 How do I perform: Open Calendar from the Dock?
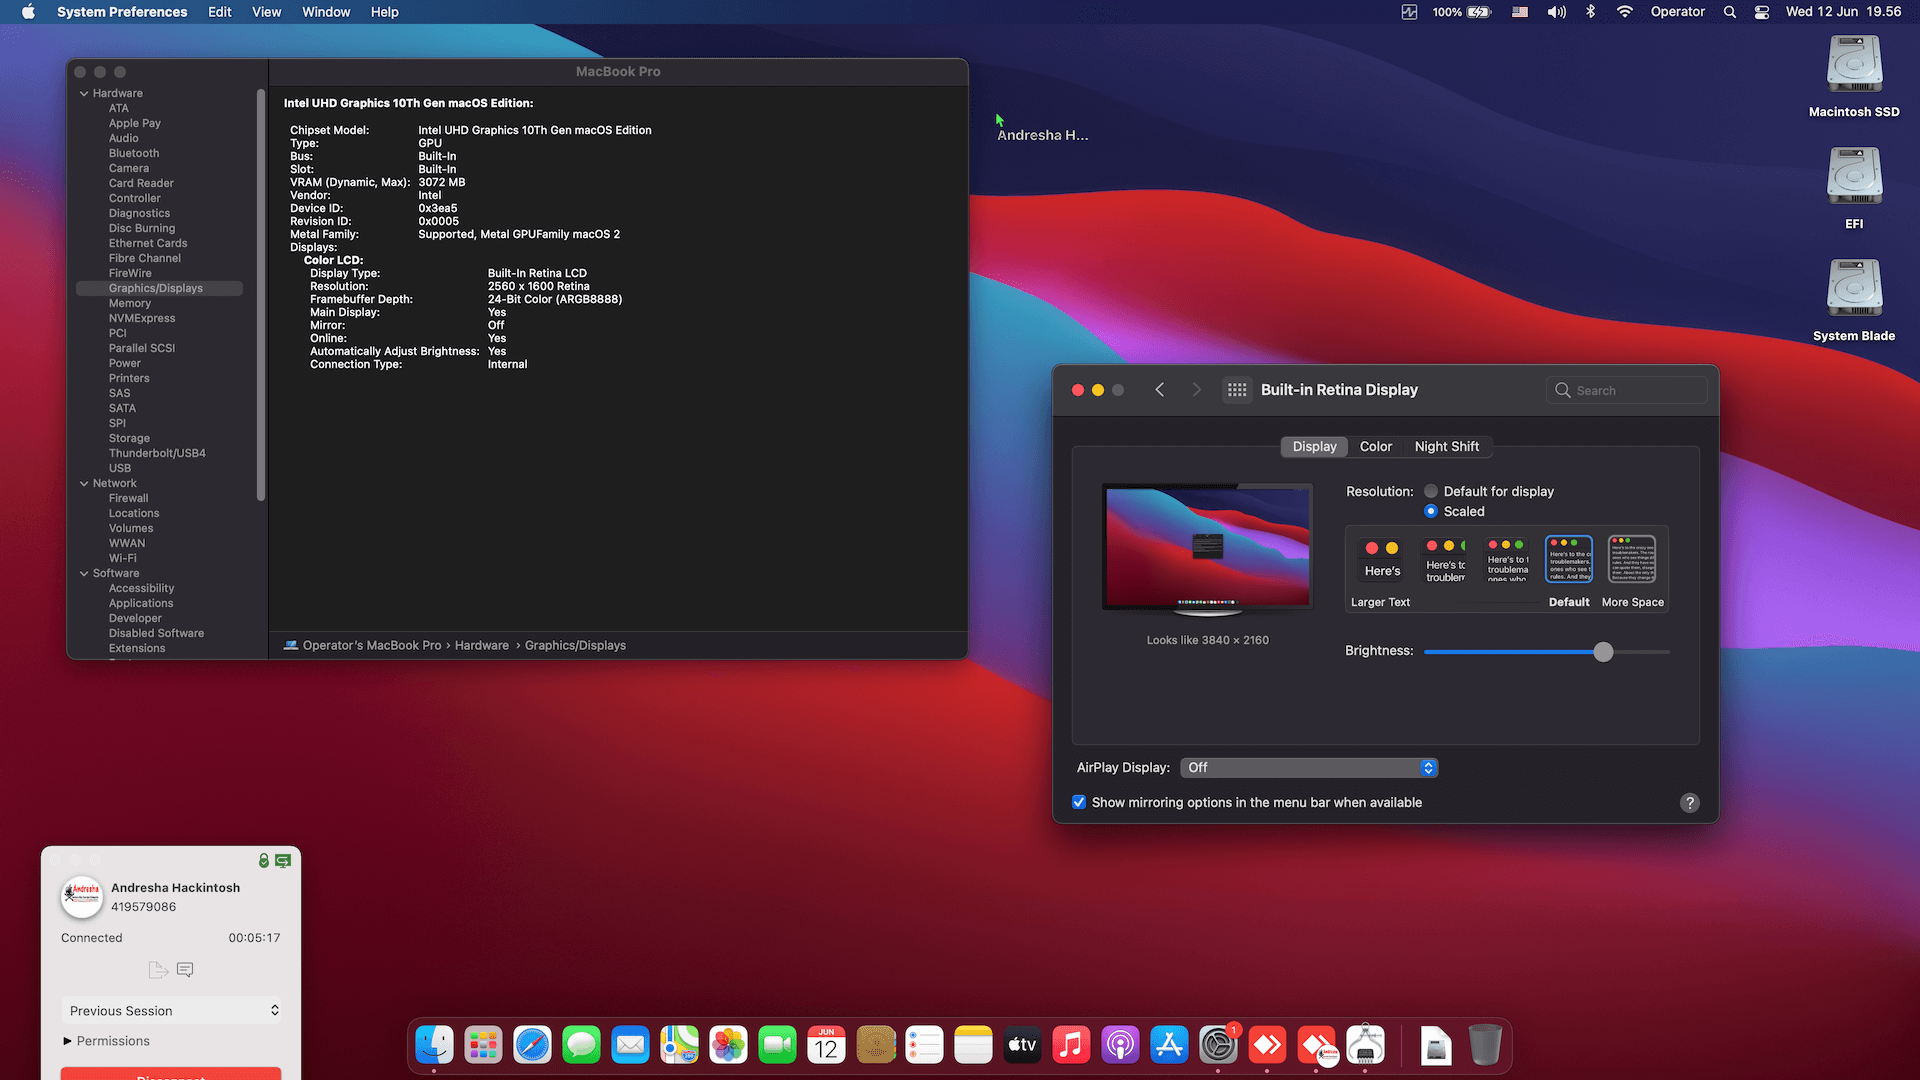[826, 1046]
